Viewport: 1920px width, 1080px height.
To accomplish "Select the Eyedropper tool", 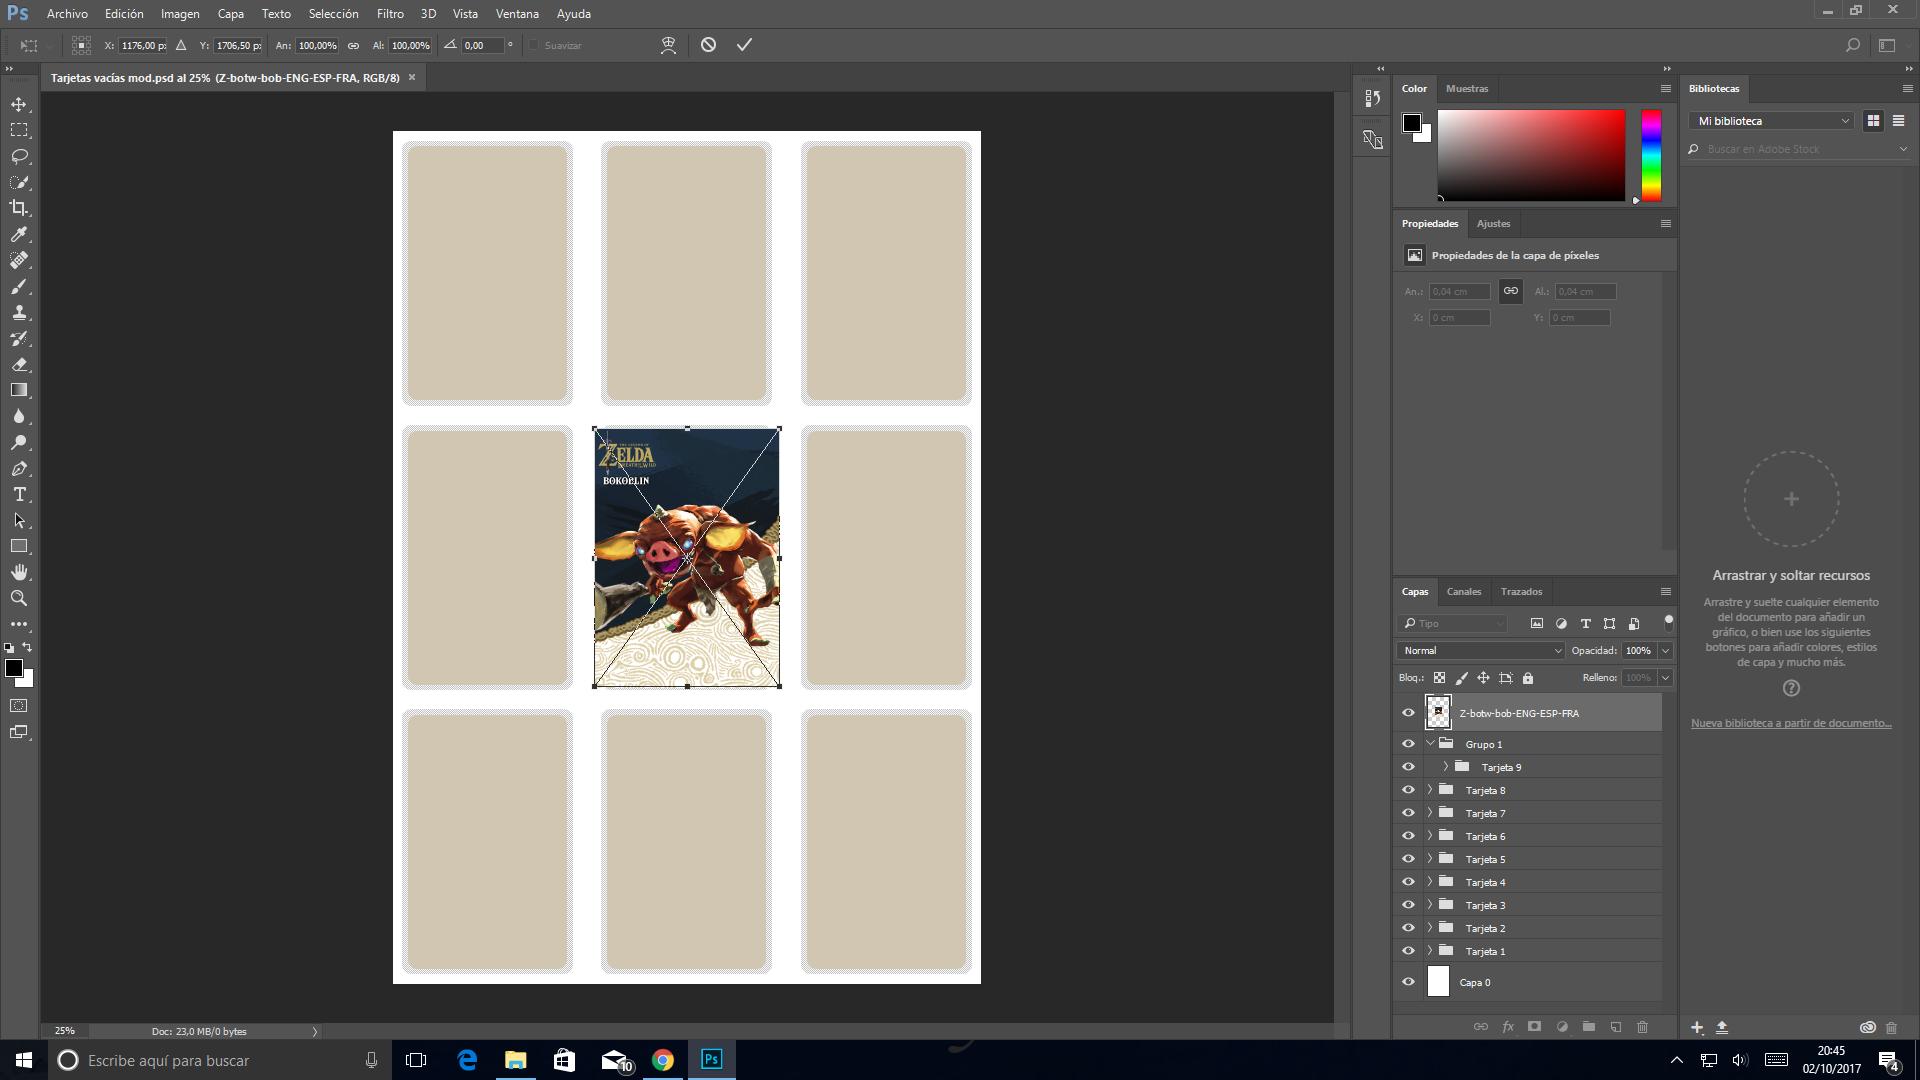I will (x=19, y=234).
